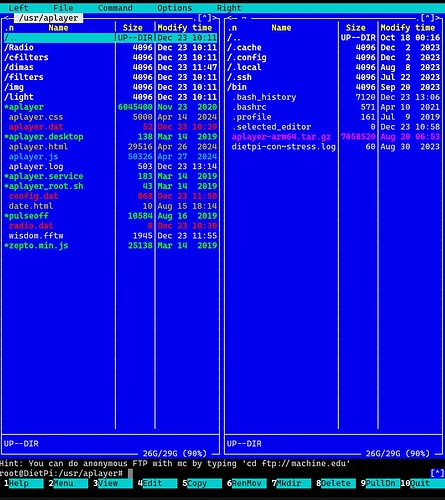Select the /.local directory in right panel

(x=333, y=67)
